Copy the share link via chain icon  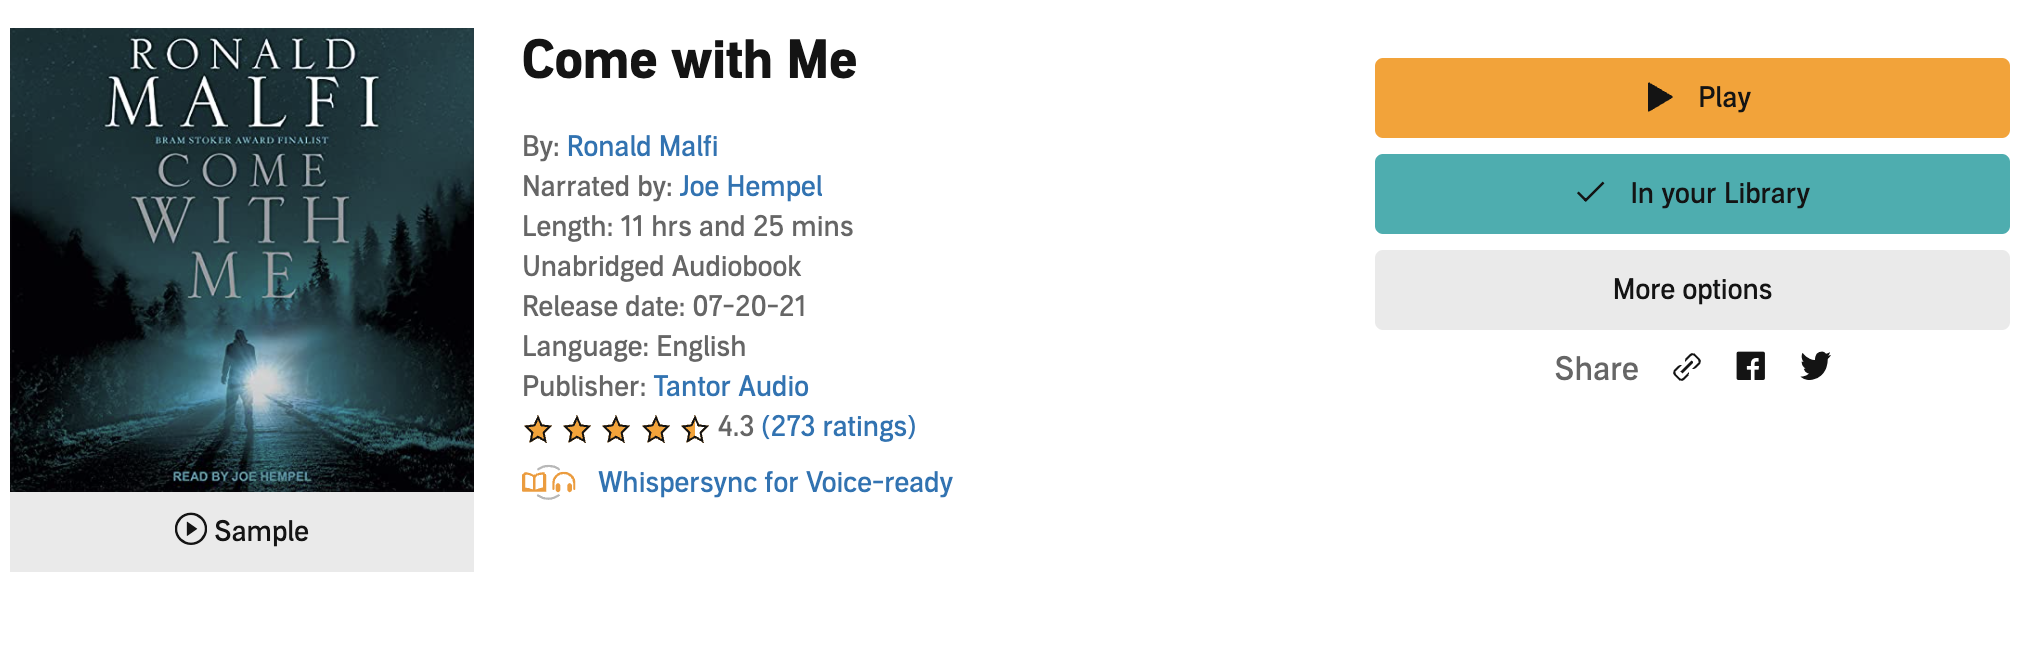[x=1686, y=368]
